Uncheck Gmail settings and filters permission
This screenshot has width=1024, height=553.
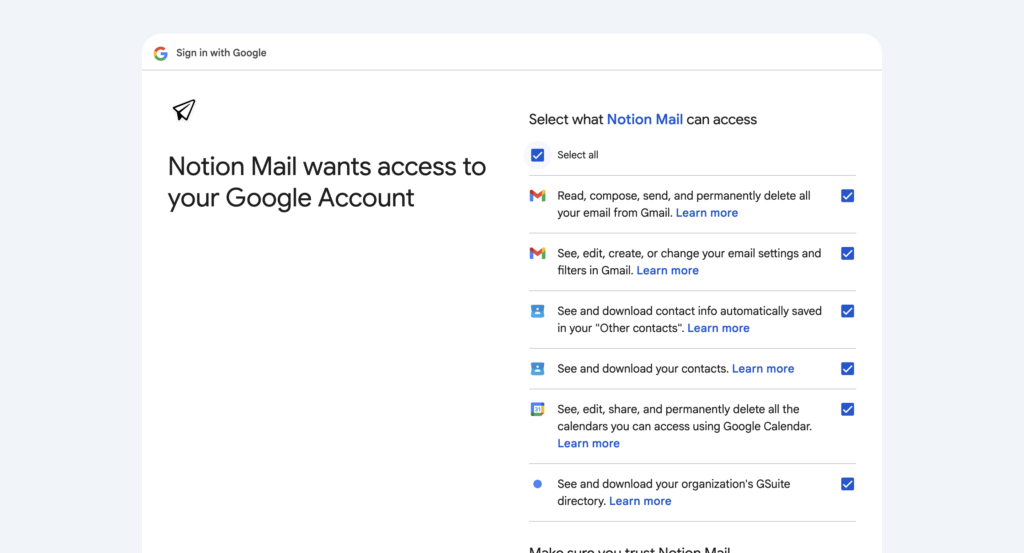pyautogui.click(x=847, y=254)
